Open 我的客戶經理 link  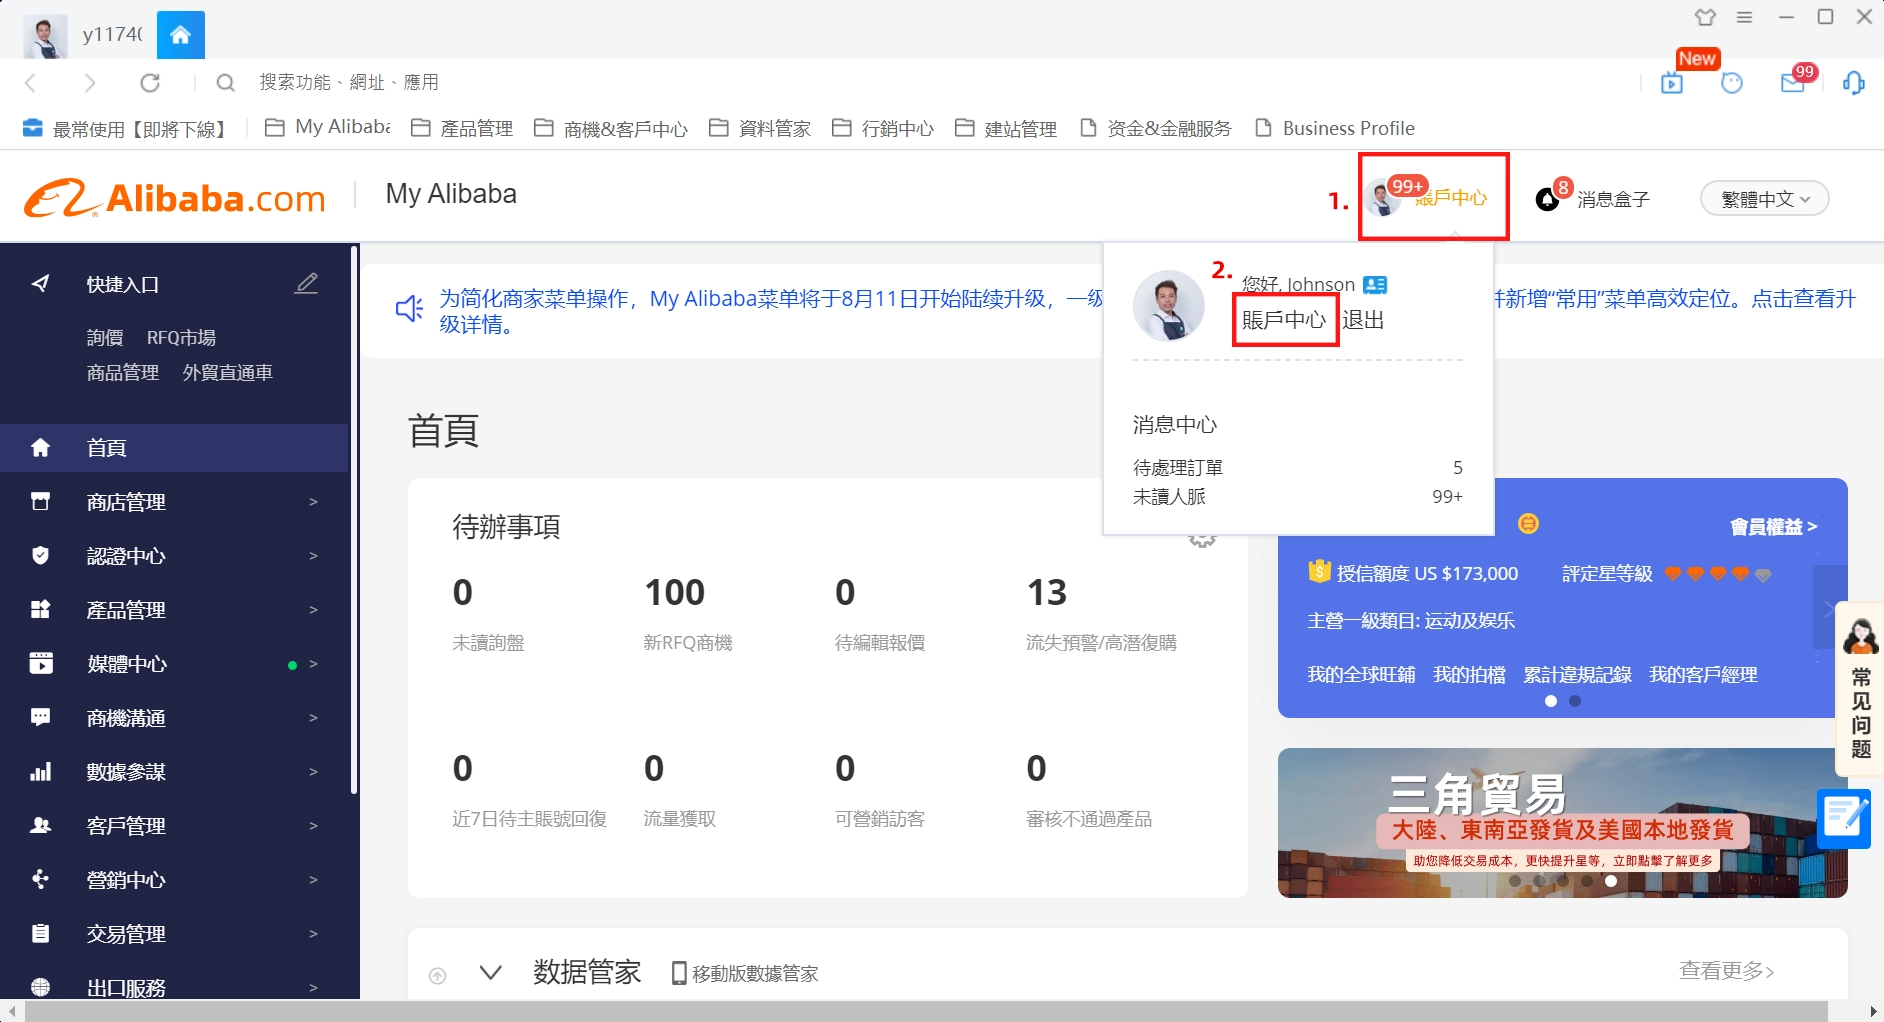coord(1703,675)
